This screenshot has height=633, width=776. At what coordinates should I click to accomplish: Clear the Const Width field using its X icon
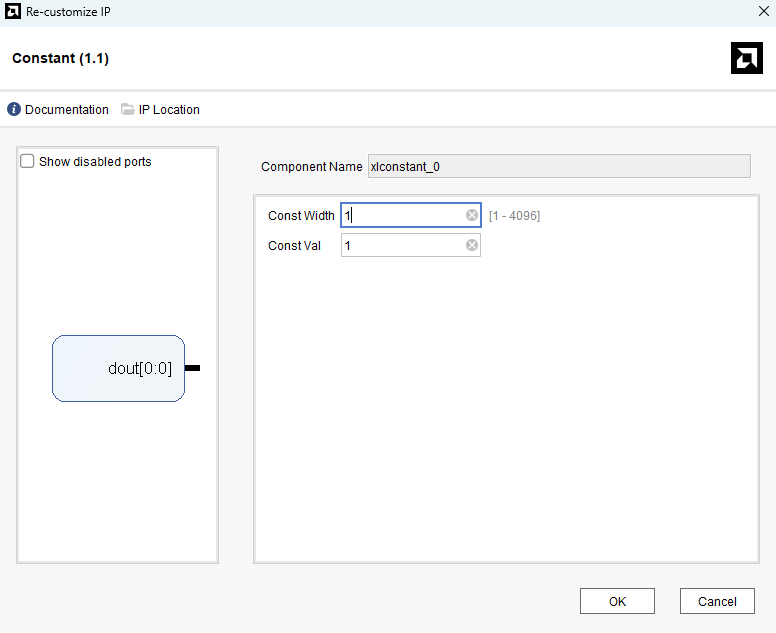(472, 215)
